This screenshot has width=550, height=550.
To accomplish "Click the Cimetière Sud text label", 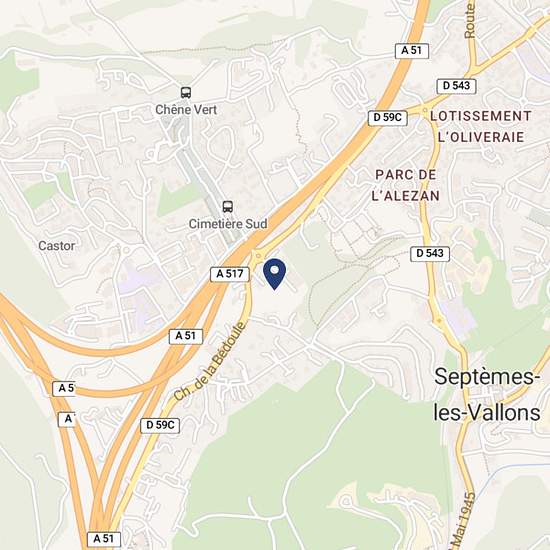I will pyautogui.click(x=228, y=224).
